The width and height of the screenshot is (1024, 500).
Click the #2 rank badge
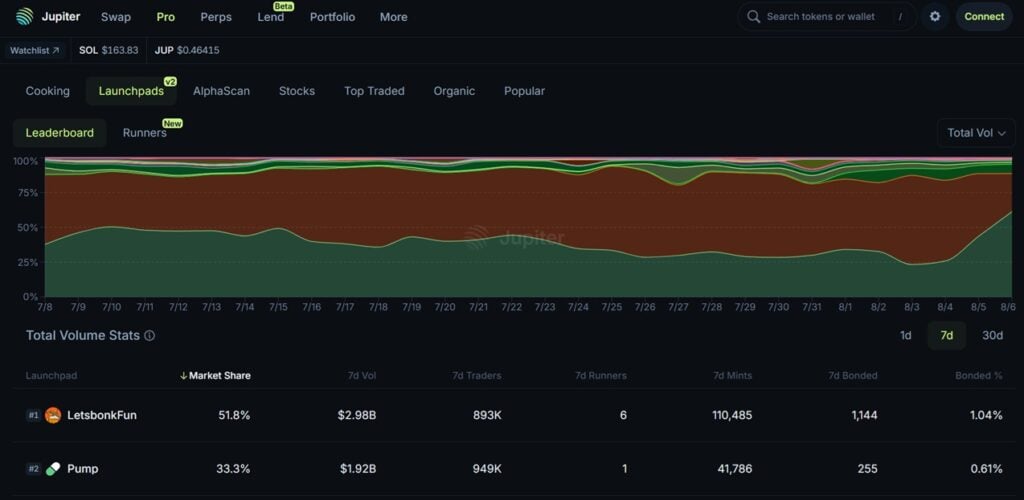(x=33, y=469)
